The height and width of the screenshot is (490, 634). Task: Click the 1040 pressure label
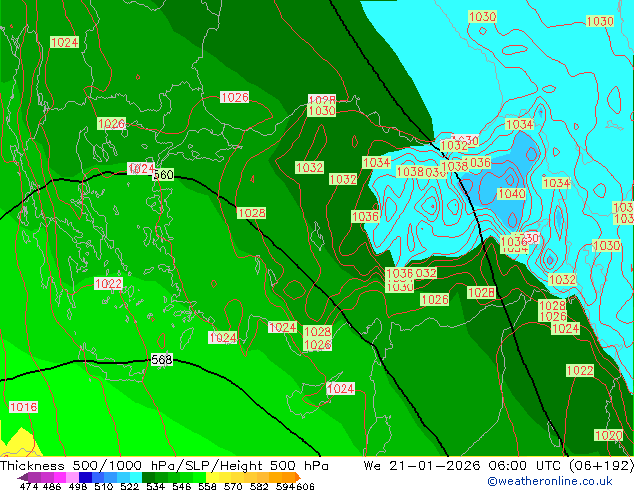pos(511,194)
